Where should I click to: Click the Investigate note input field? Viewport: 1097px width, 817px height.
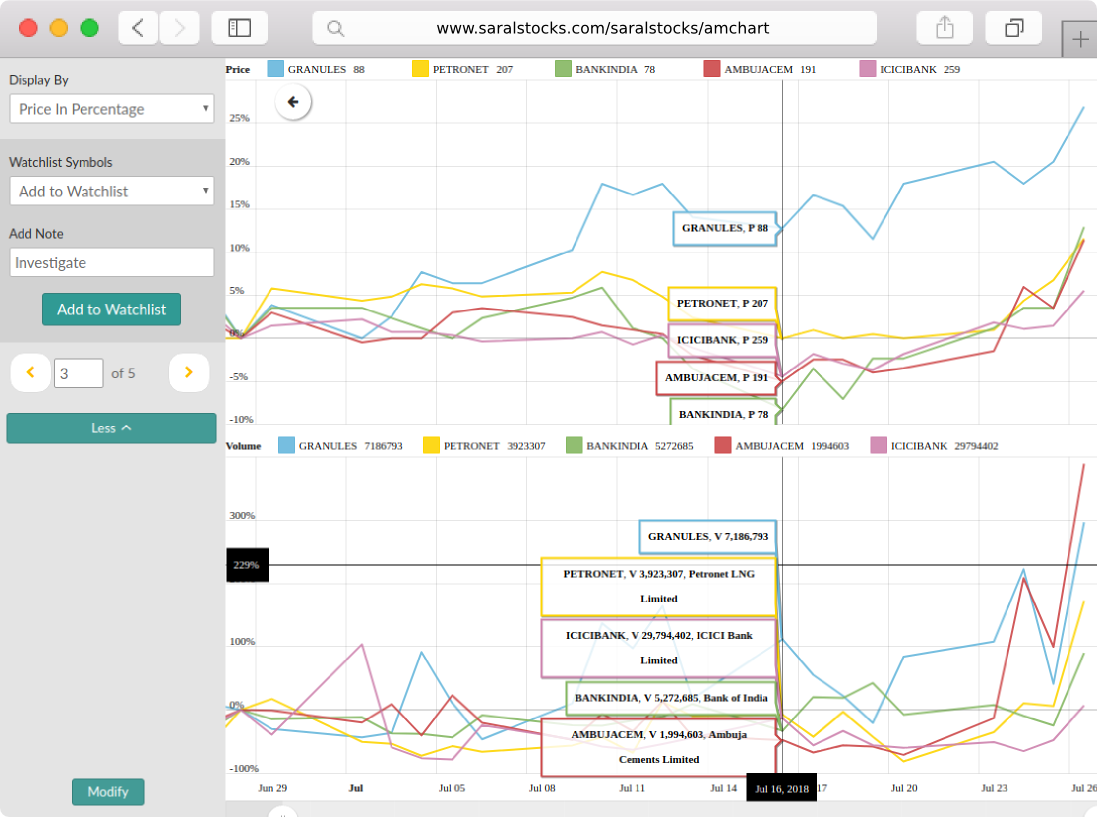pyautogui.click(x=112, y=262)
